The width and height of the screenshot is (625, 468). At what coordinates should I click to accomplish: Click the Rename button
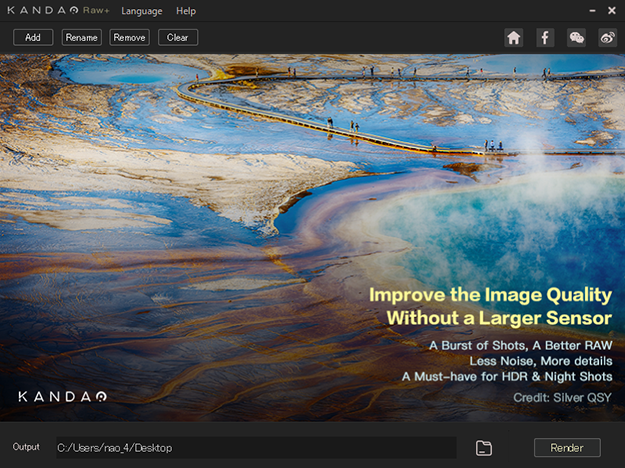81,38
